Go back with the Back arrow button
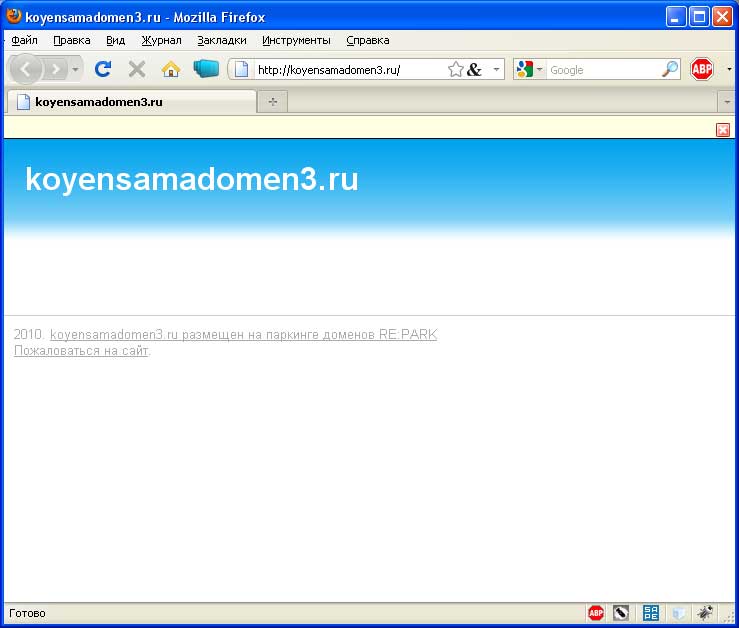739x628 pixels. pos(25,70)
